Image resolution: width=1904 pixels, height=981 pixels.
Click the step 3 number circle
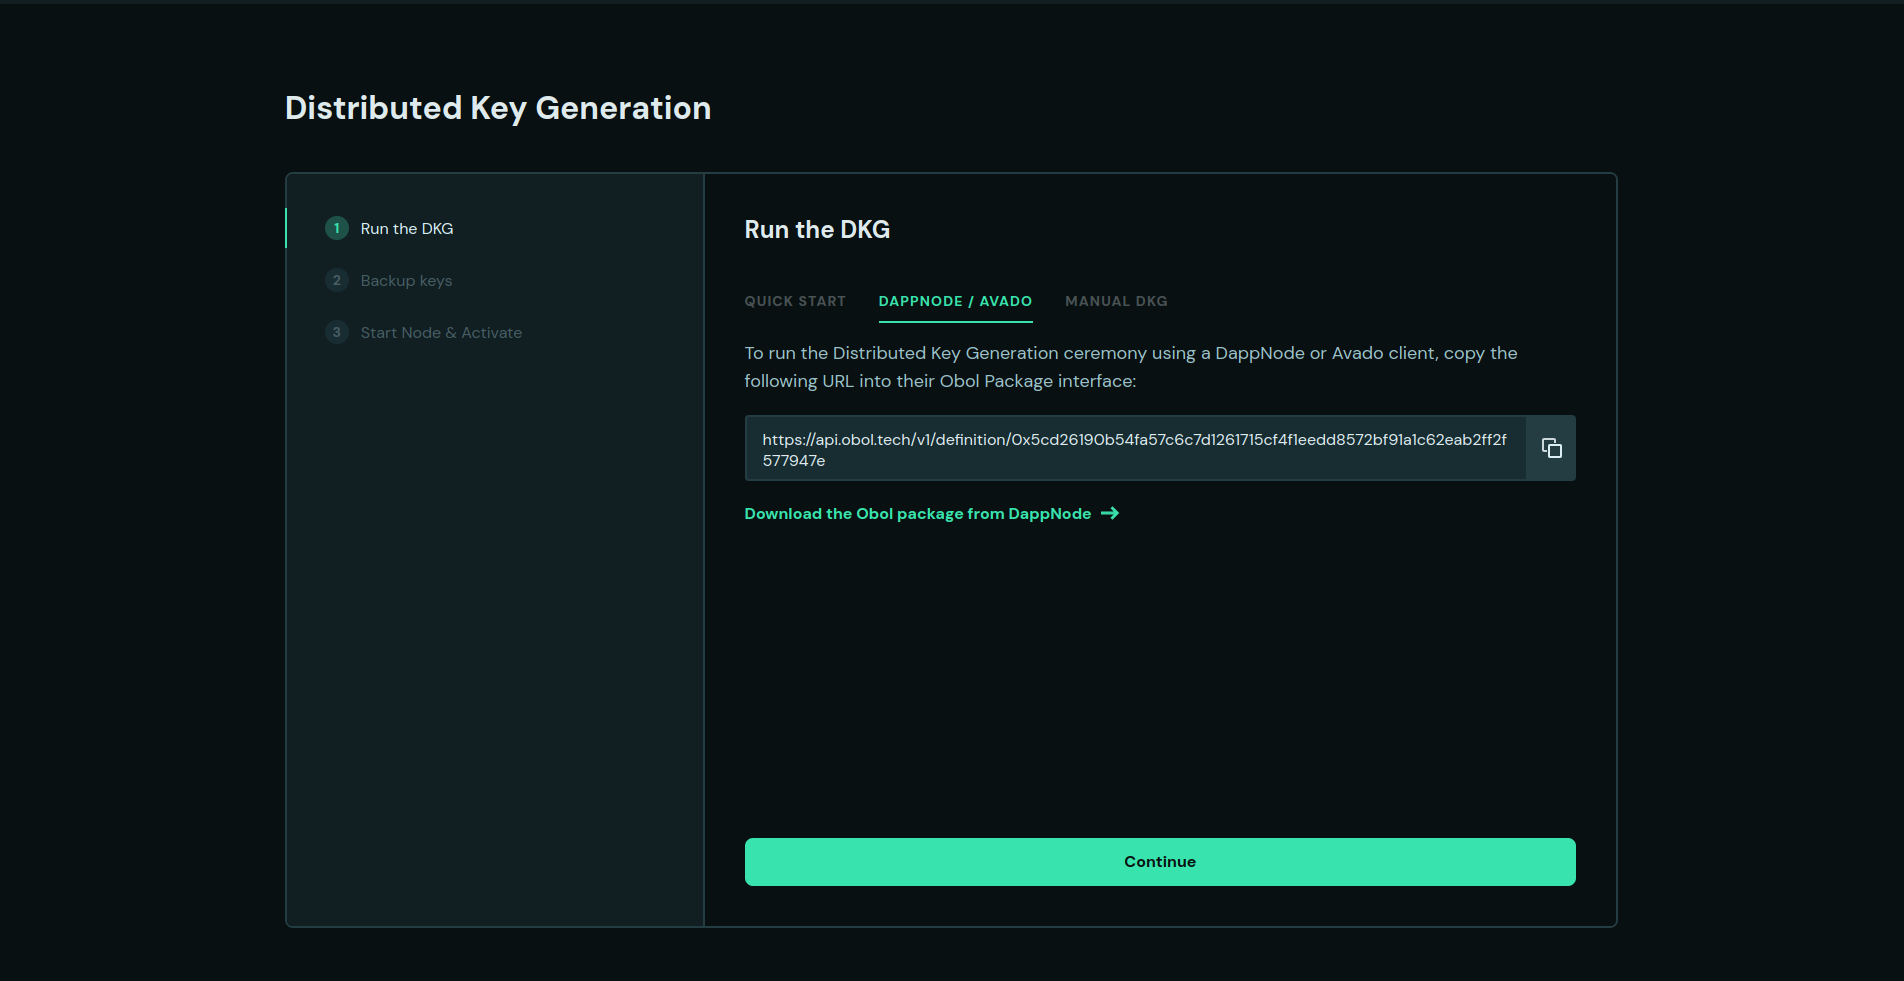point(337,332)
